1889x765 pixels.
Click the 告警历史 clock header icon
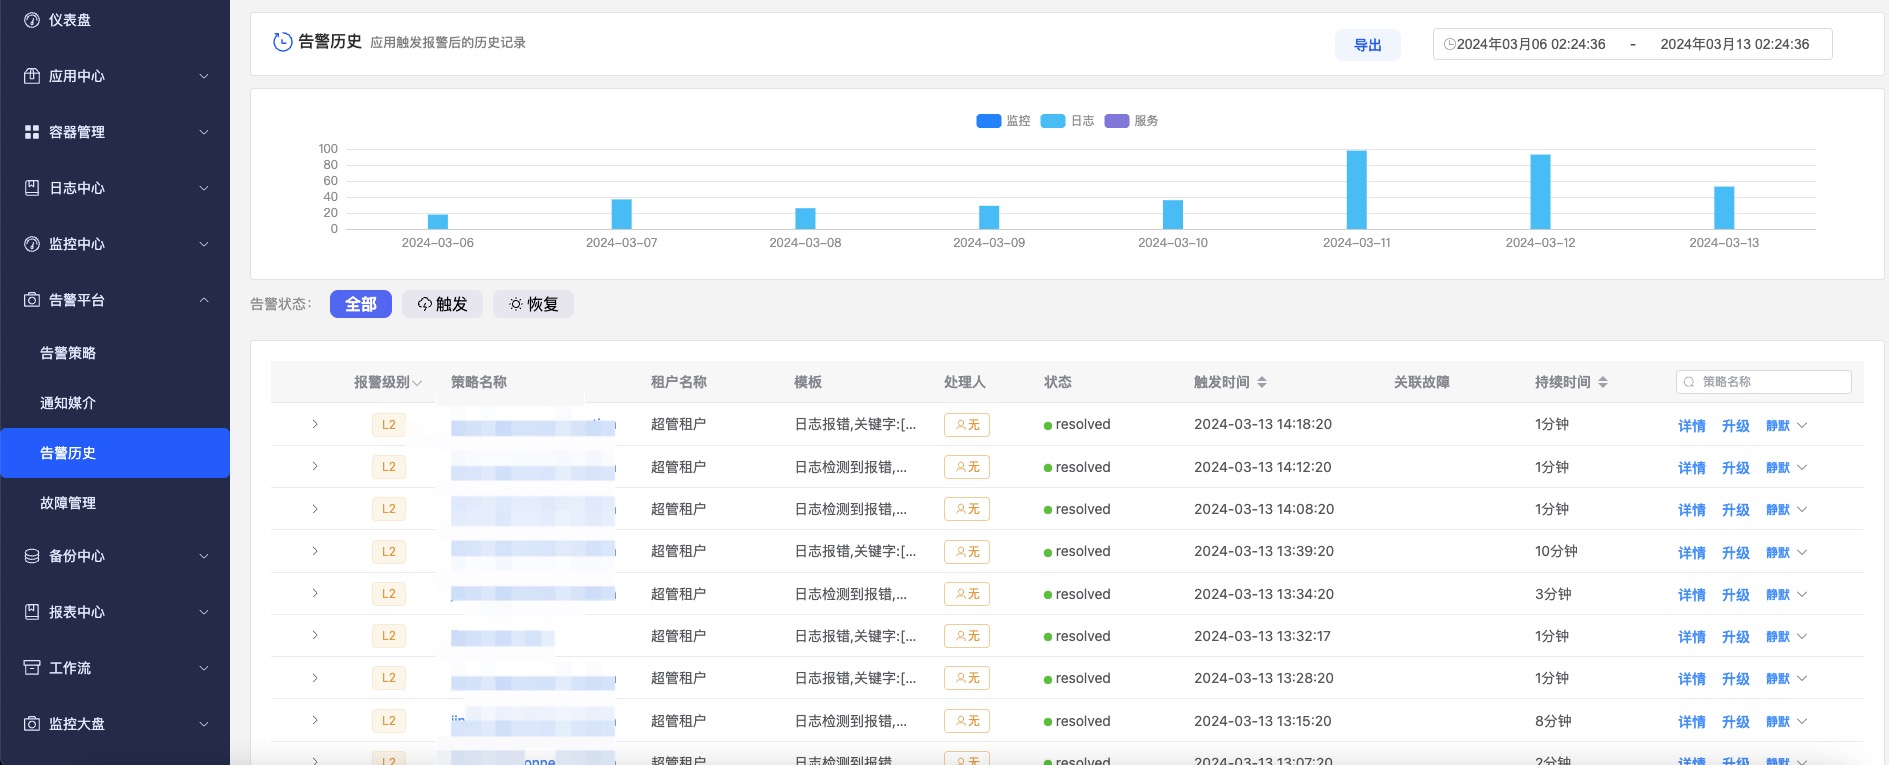283,42
